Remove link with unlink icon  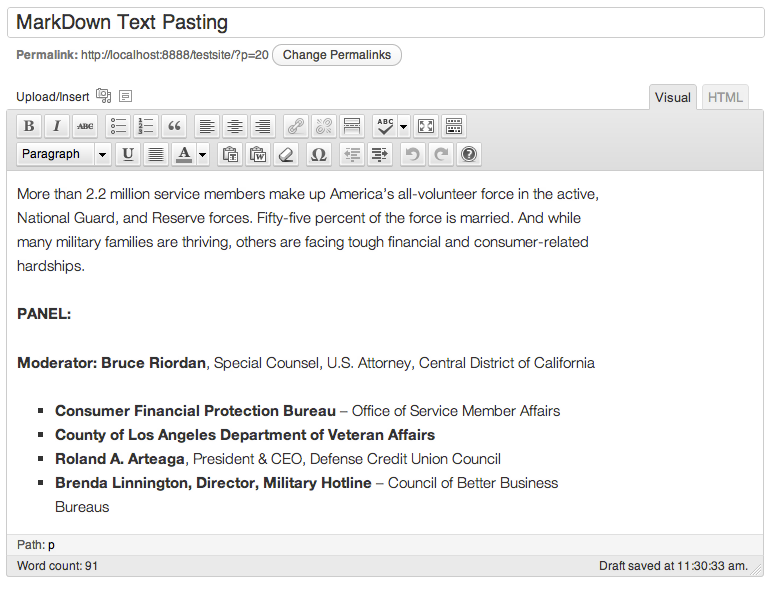[x=324, y=126]
